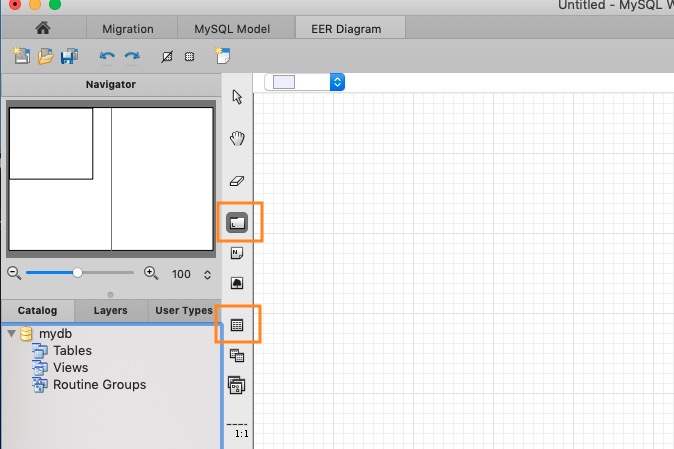Adjust the zoom percentage stepper arrows
Image resolution: width=674 pixels, height=449 pixels.
click(207, 275)
